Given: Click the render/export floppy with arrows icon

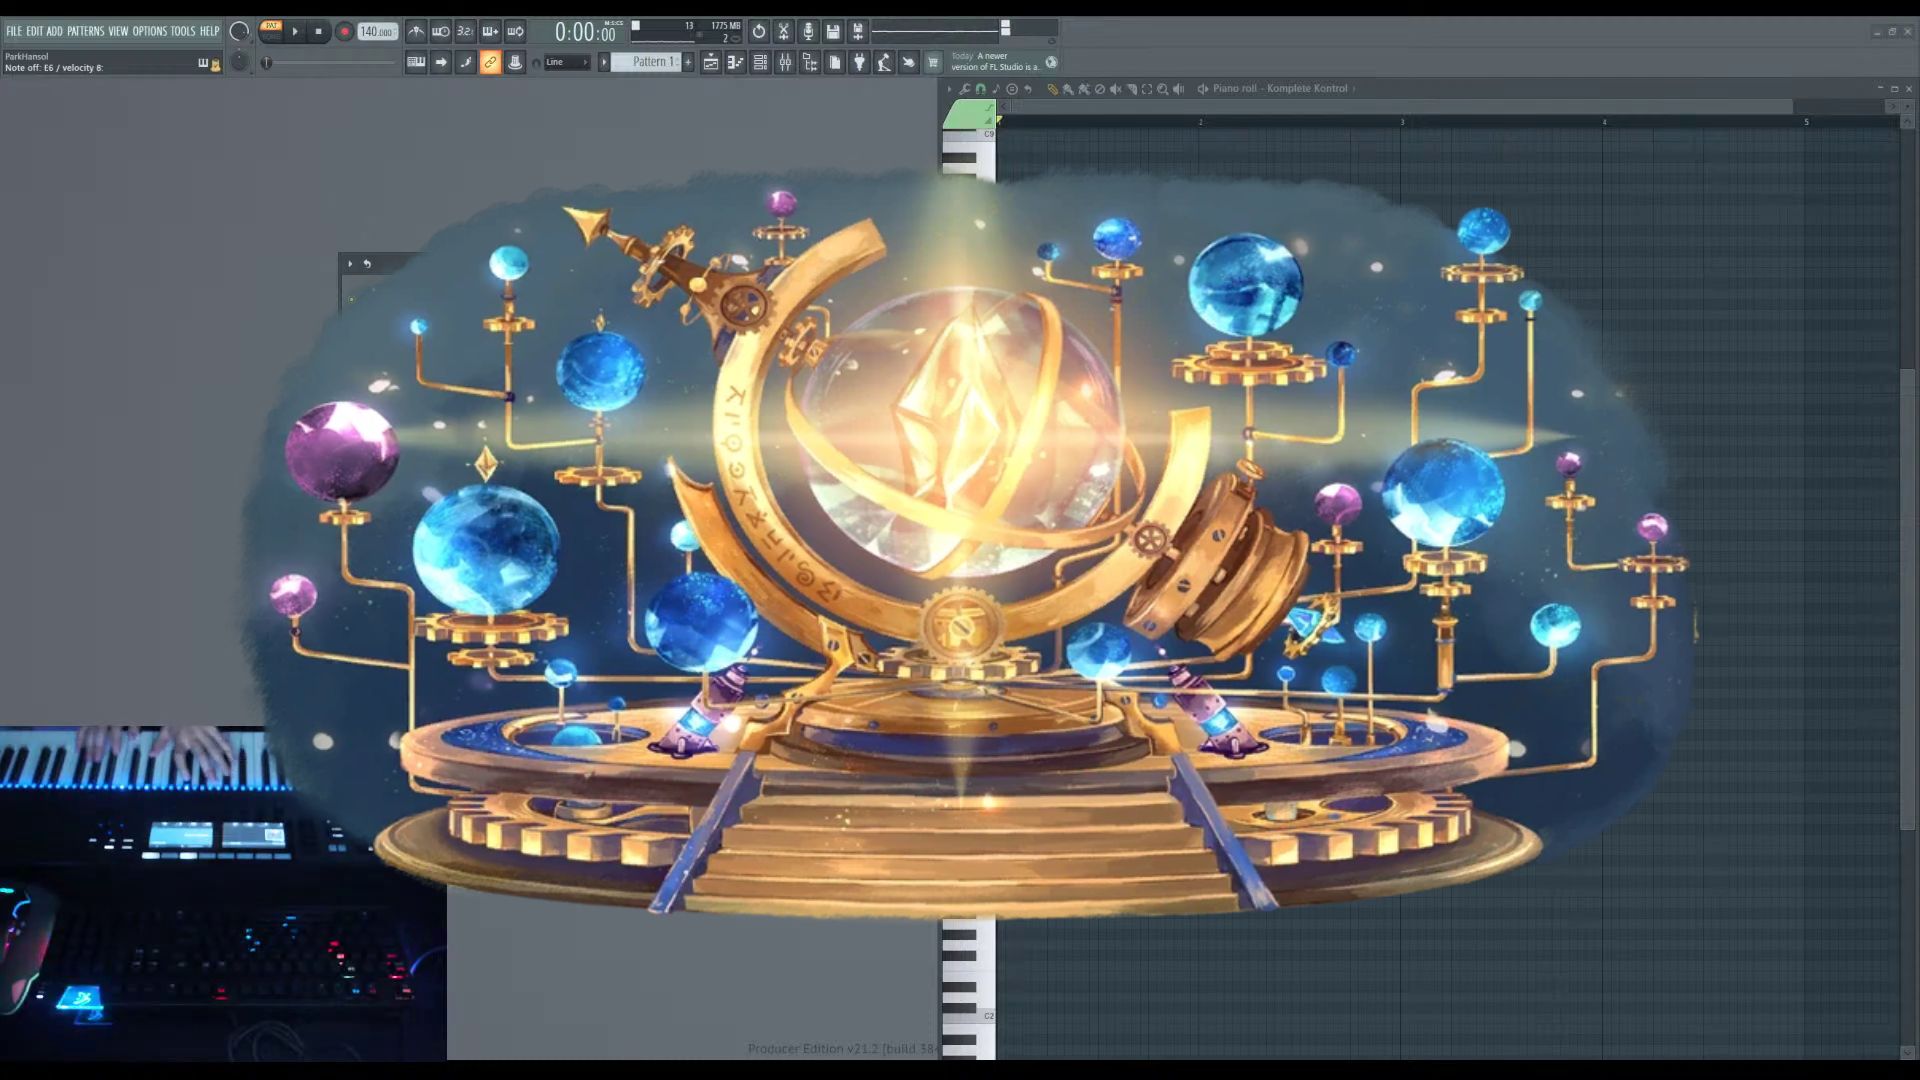Looking at the screenshot, I should pyautogui.click(x=857, y=31).
